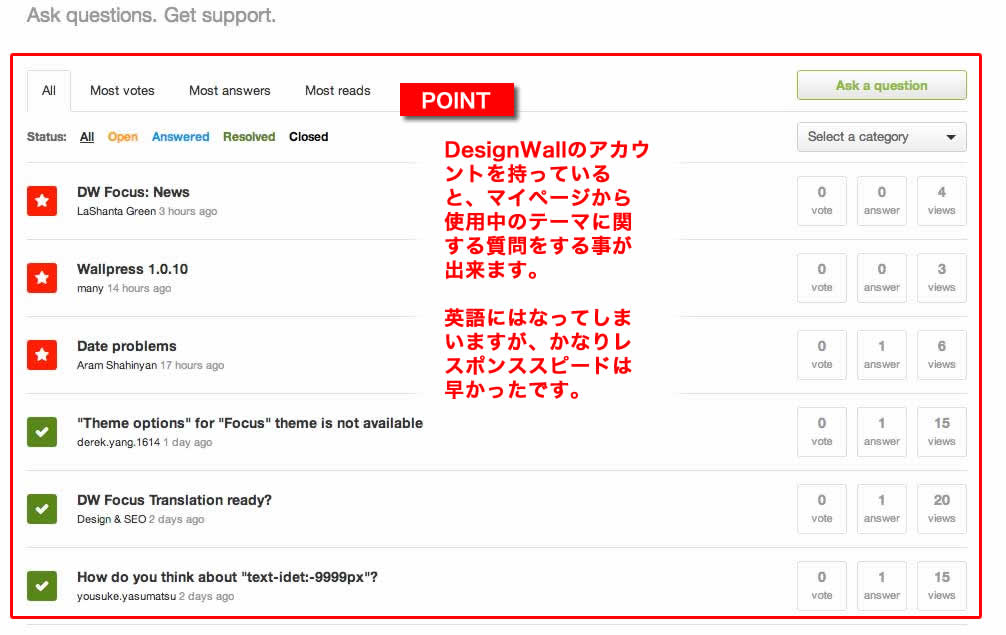The width and height of the screenshot is (1006, 635).
Task: Click the vote count box for DW Focus: News
Action: click(x=822, y=201)
